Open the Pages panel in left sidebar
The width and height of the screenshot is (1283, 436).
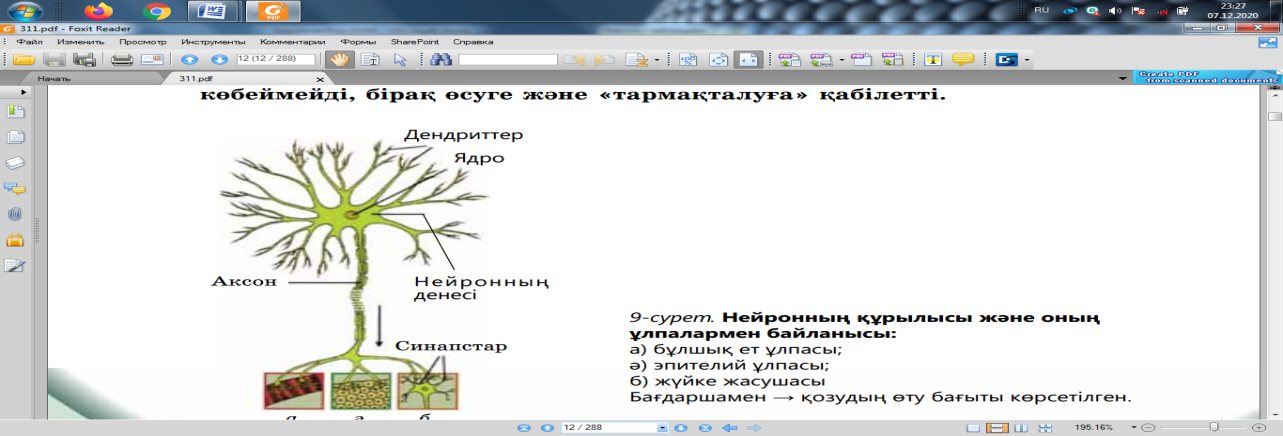[x=15, y=138]
